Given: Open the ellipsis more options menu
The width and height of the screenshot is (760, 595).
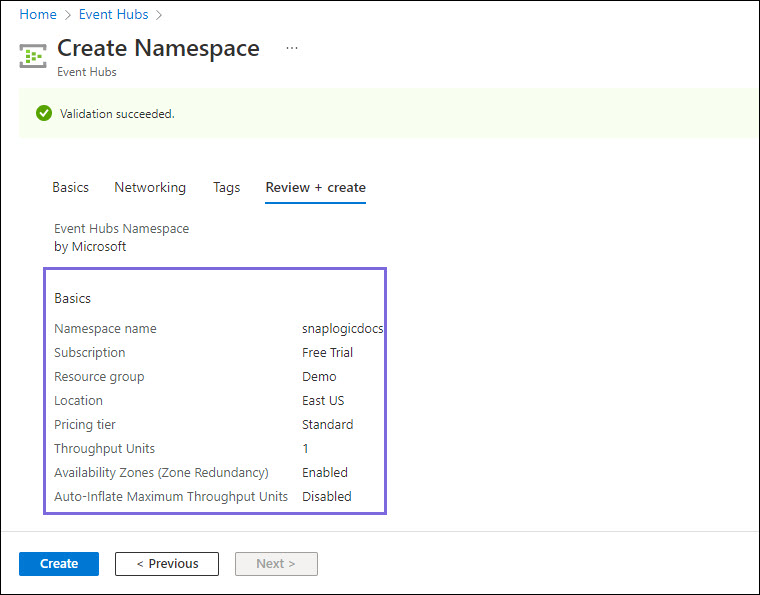Looking at the screenshot, I should (x=292, y=48).
